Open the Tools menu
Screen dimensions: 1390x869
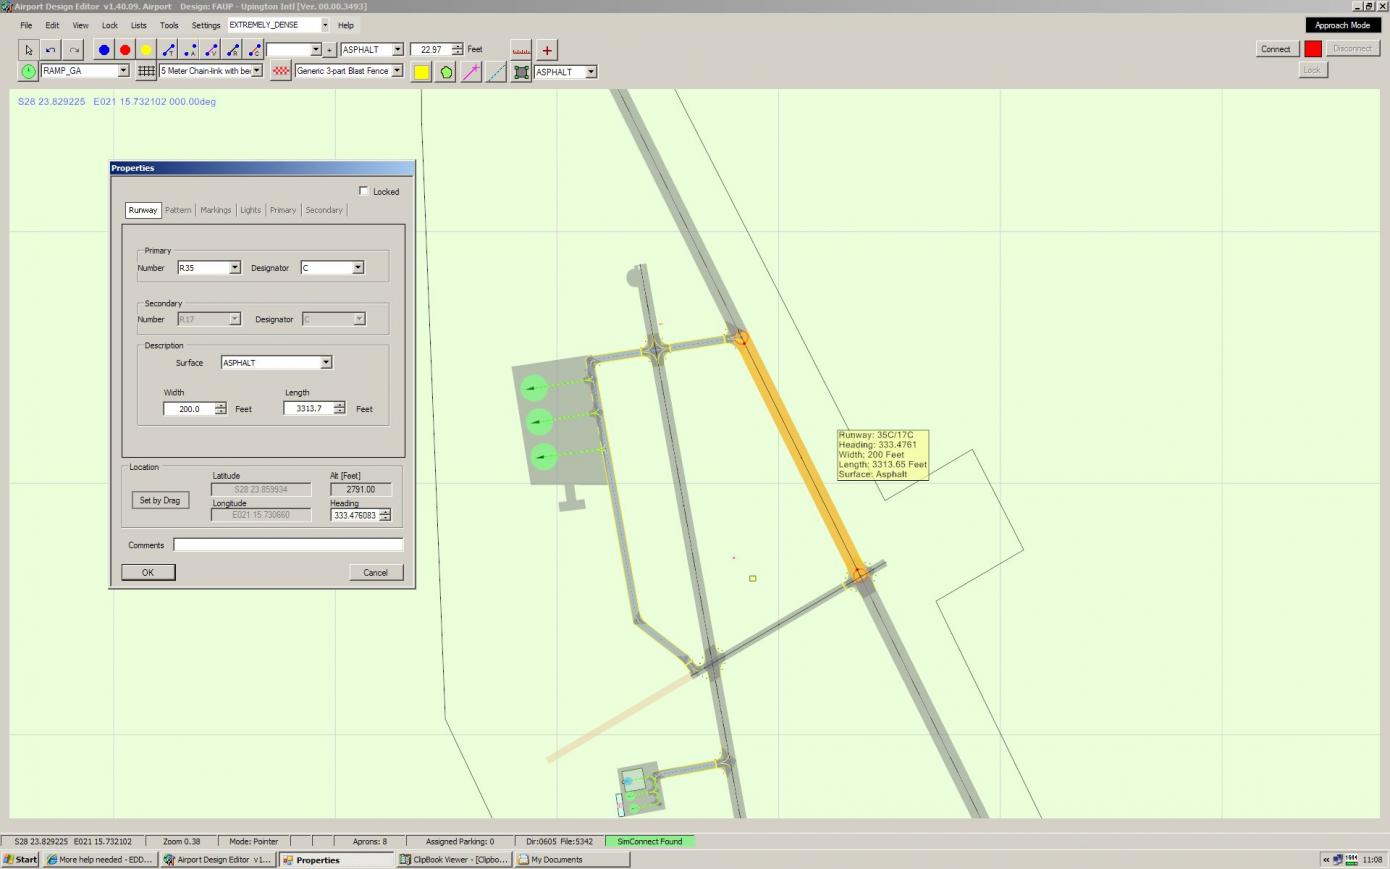(169, 25)
